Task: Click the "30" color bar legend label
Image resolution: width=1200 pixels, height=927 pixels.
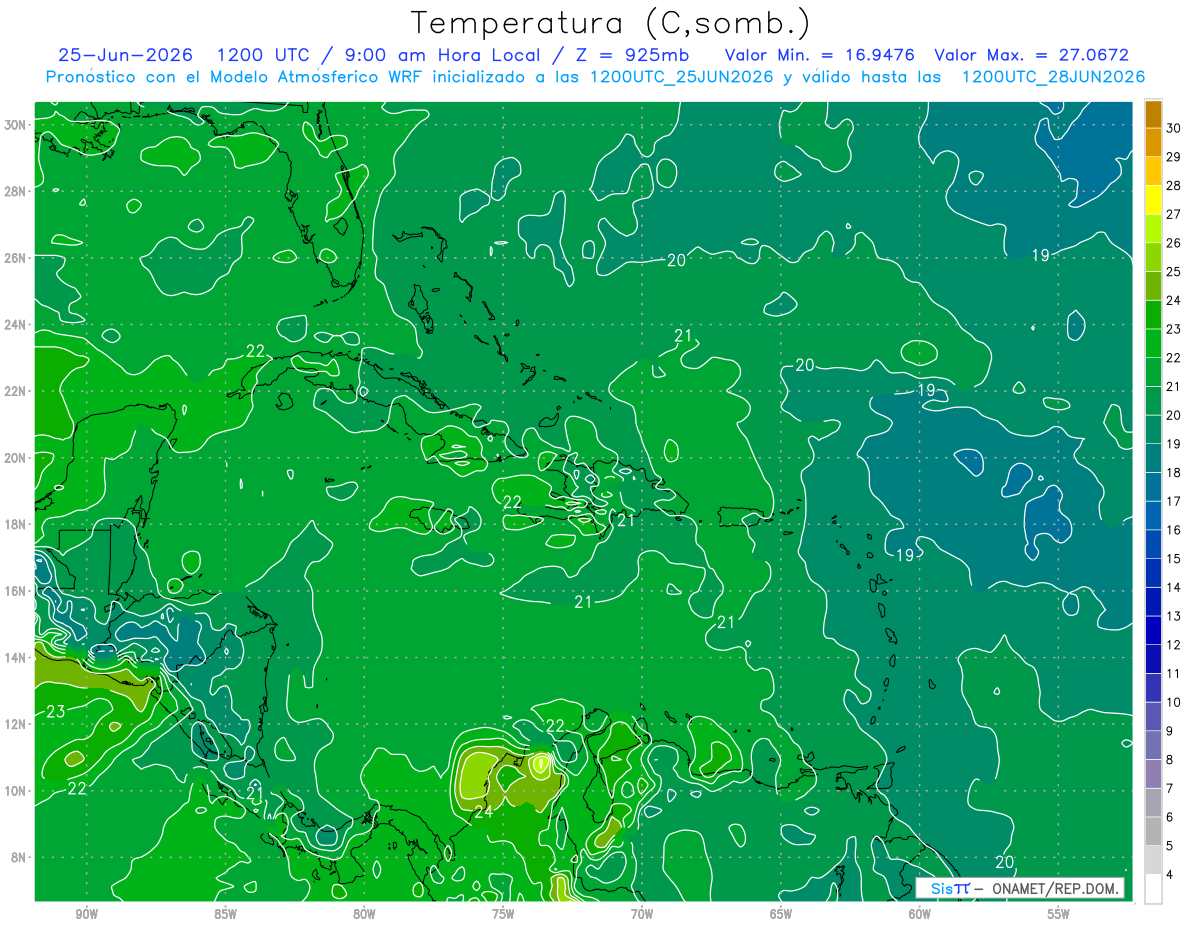Action: click(x=1174, y=128)
